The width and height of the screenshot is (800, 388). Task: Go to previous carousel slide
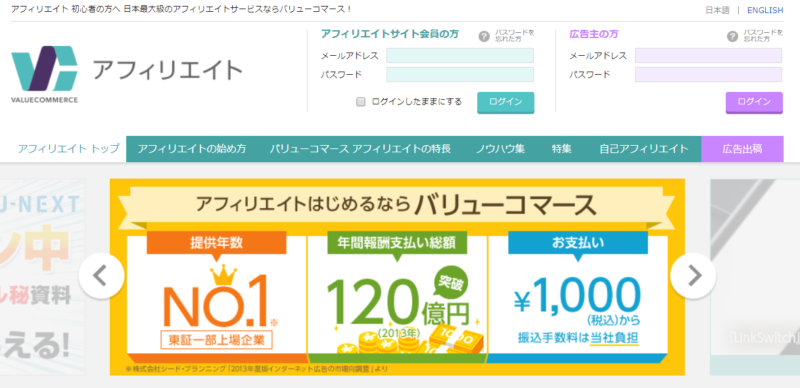click(102, 276)
